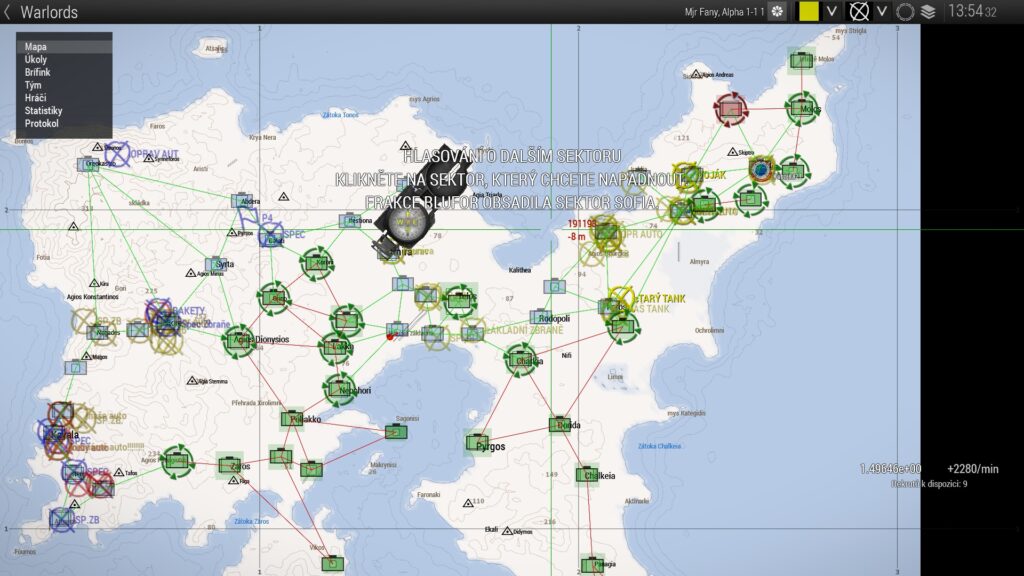Click the Rodopoli sector icon
Screen dimensions: 1024x576
coord(540,317)
